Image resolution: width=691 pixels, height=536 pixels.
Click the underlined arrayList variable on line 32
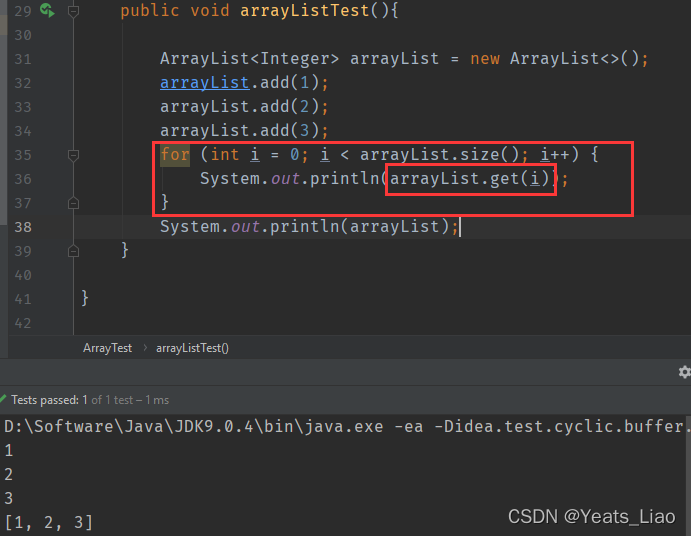(x=204, y=83)
